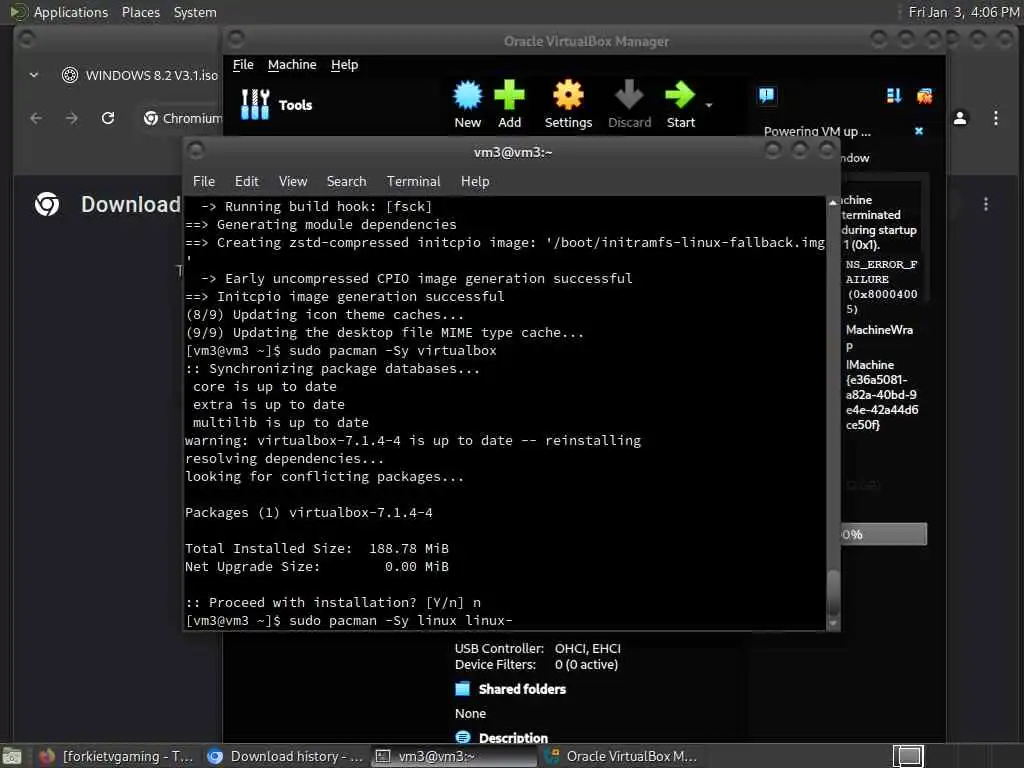Open the terminal File menu
This screenshot has width=1024, height=768.
pos(204,182)
